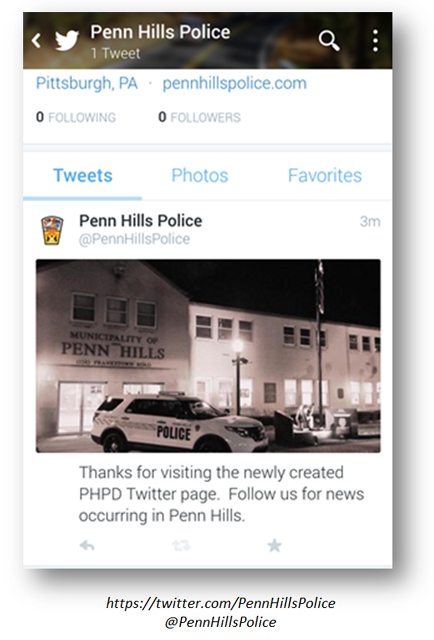
Task: Retweet the Penn Hills Police tweet
Action: point(181,545)
